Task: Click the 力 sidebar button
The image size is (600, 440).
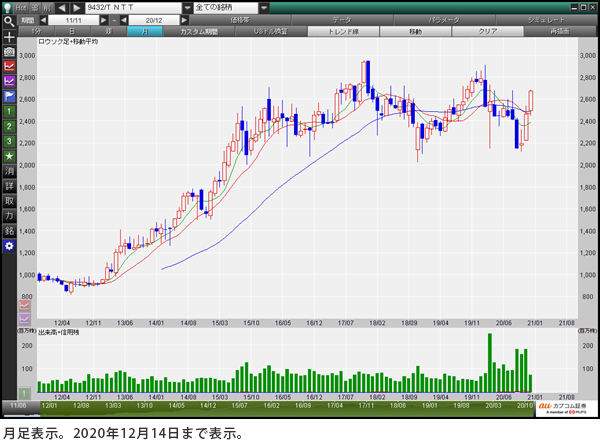Action: 9,216
